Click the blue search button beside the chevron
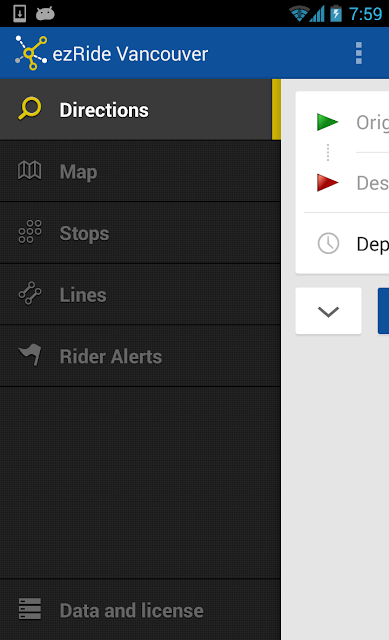Viewport: 389px width, 640px height. (x=383, y=311)
